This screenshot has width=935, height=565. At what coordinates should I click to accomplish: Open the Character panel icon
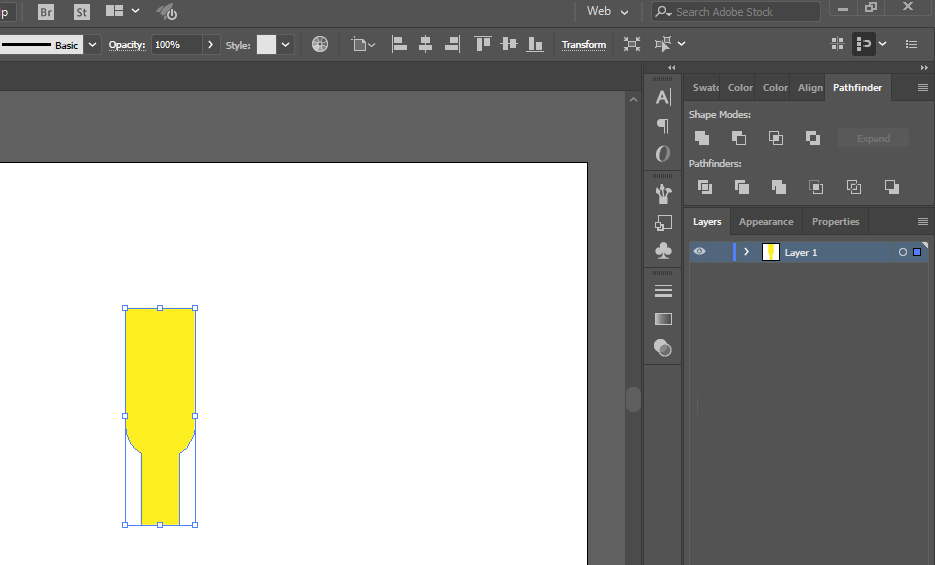pos(663,97)
